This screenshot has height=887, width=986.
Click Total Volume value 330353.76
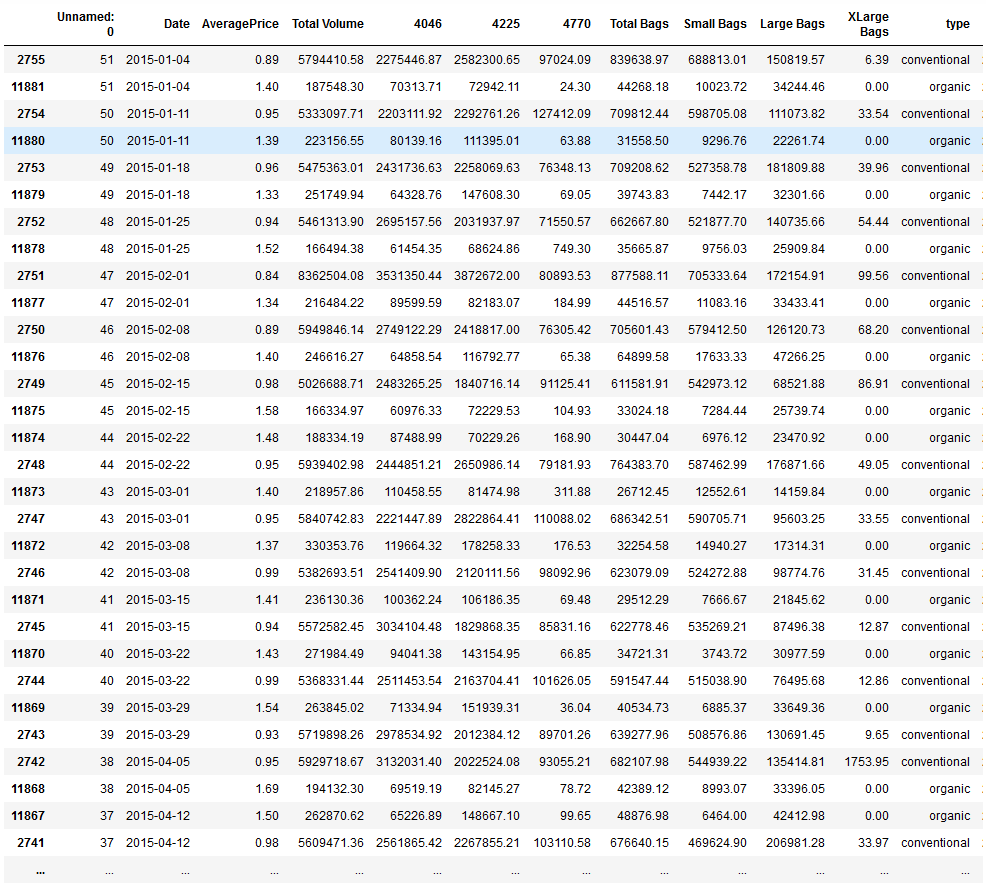click(x=334, y=546)
